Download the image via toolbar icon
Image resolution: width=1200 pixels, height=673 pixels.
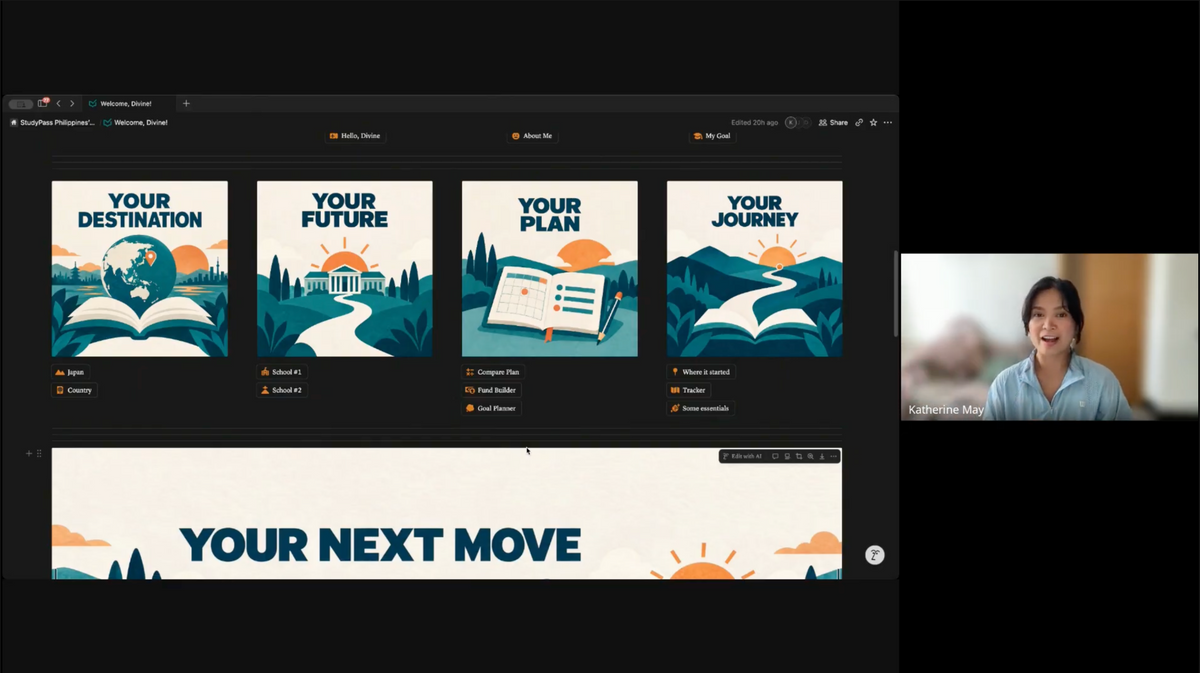pos(822,456)
